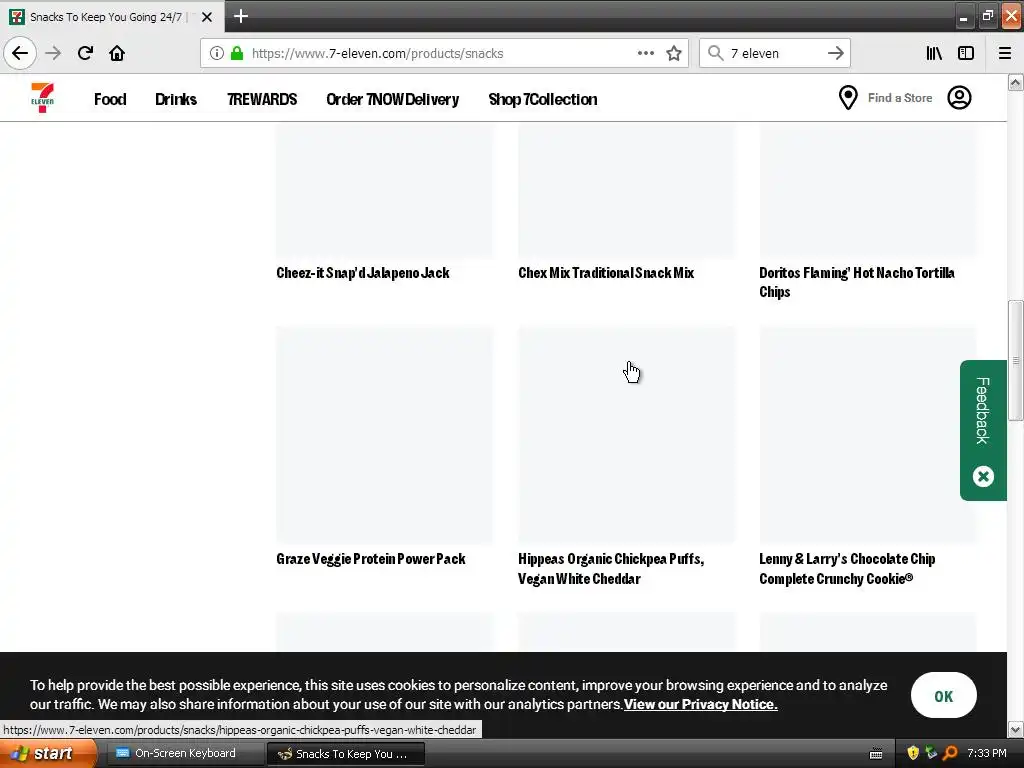Image resolution: width=1024 pixels, height=768 pixels.
Task: Submit search with the arrow button
Action: (x=836, y=53)
